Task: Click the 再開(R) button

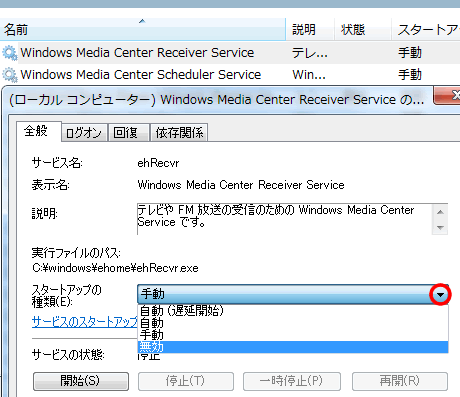Action: 400,381
